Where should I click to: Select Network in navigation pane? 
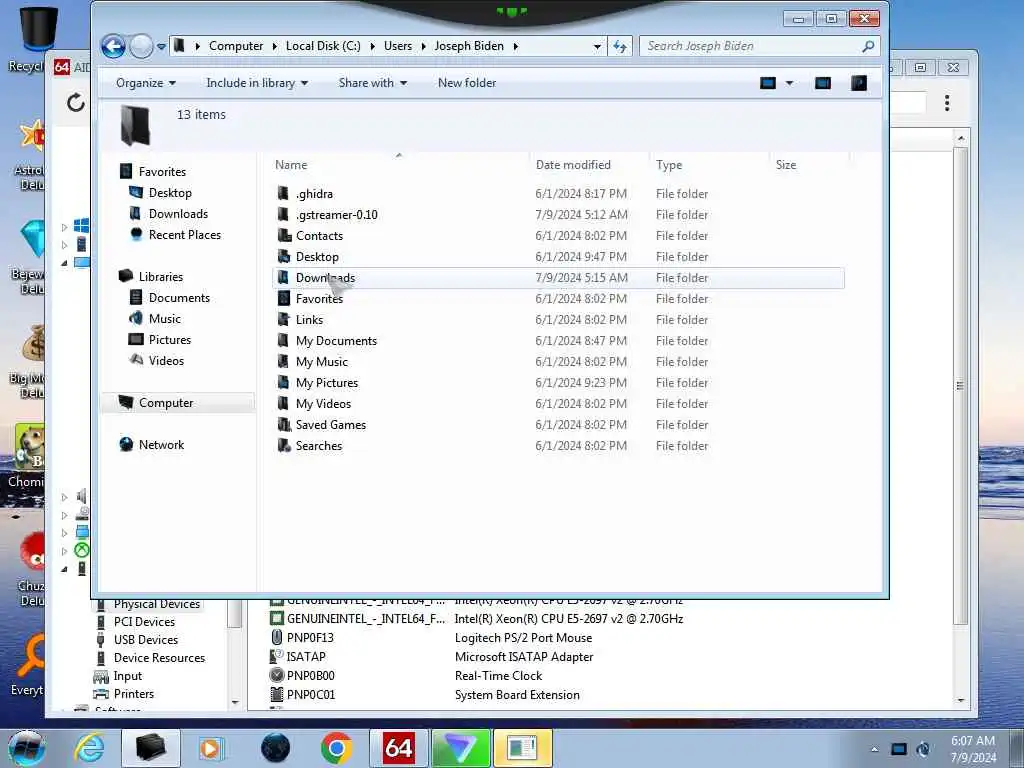(x=161, y=445)
